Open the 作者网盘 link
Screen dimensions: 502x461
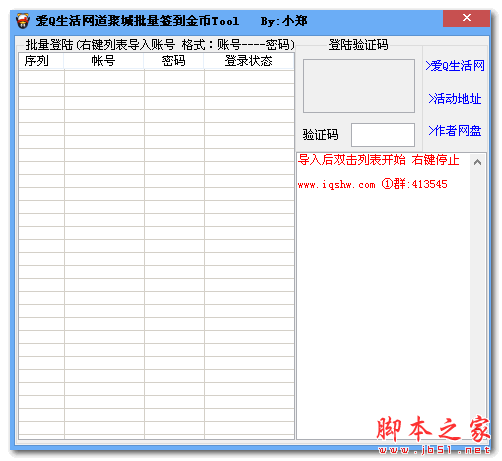tap(455, 130)
